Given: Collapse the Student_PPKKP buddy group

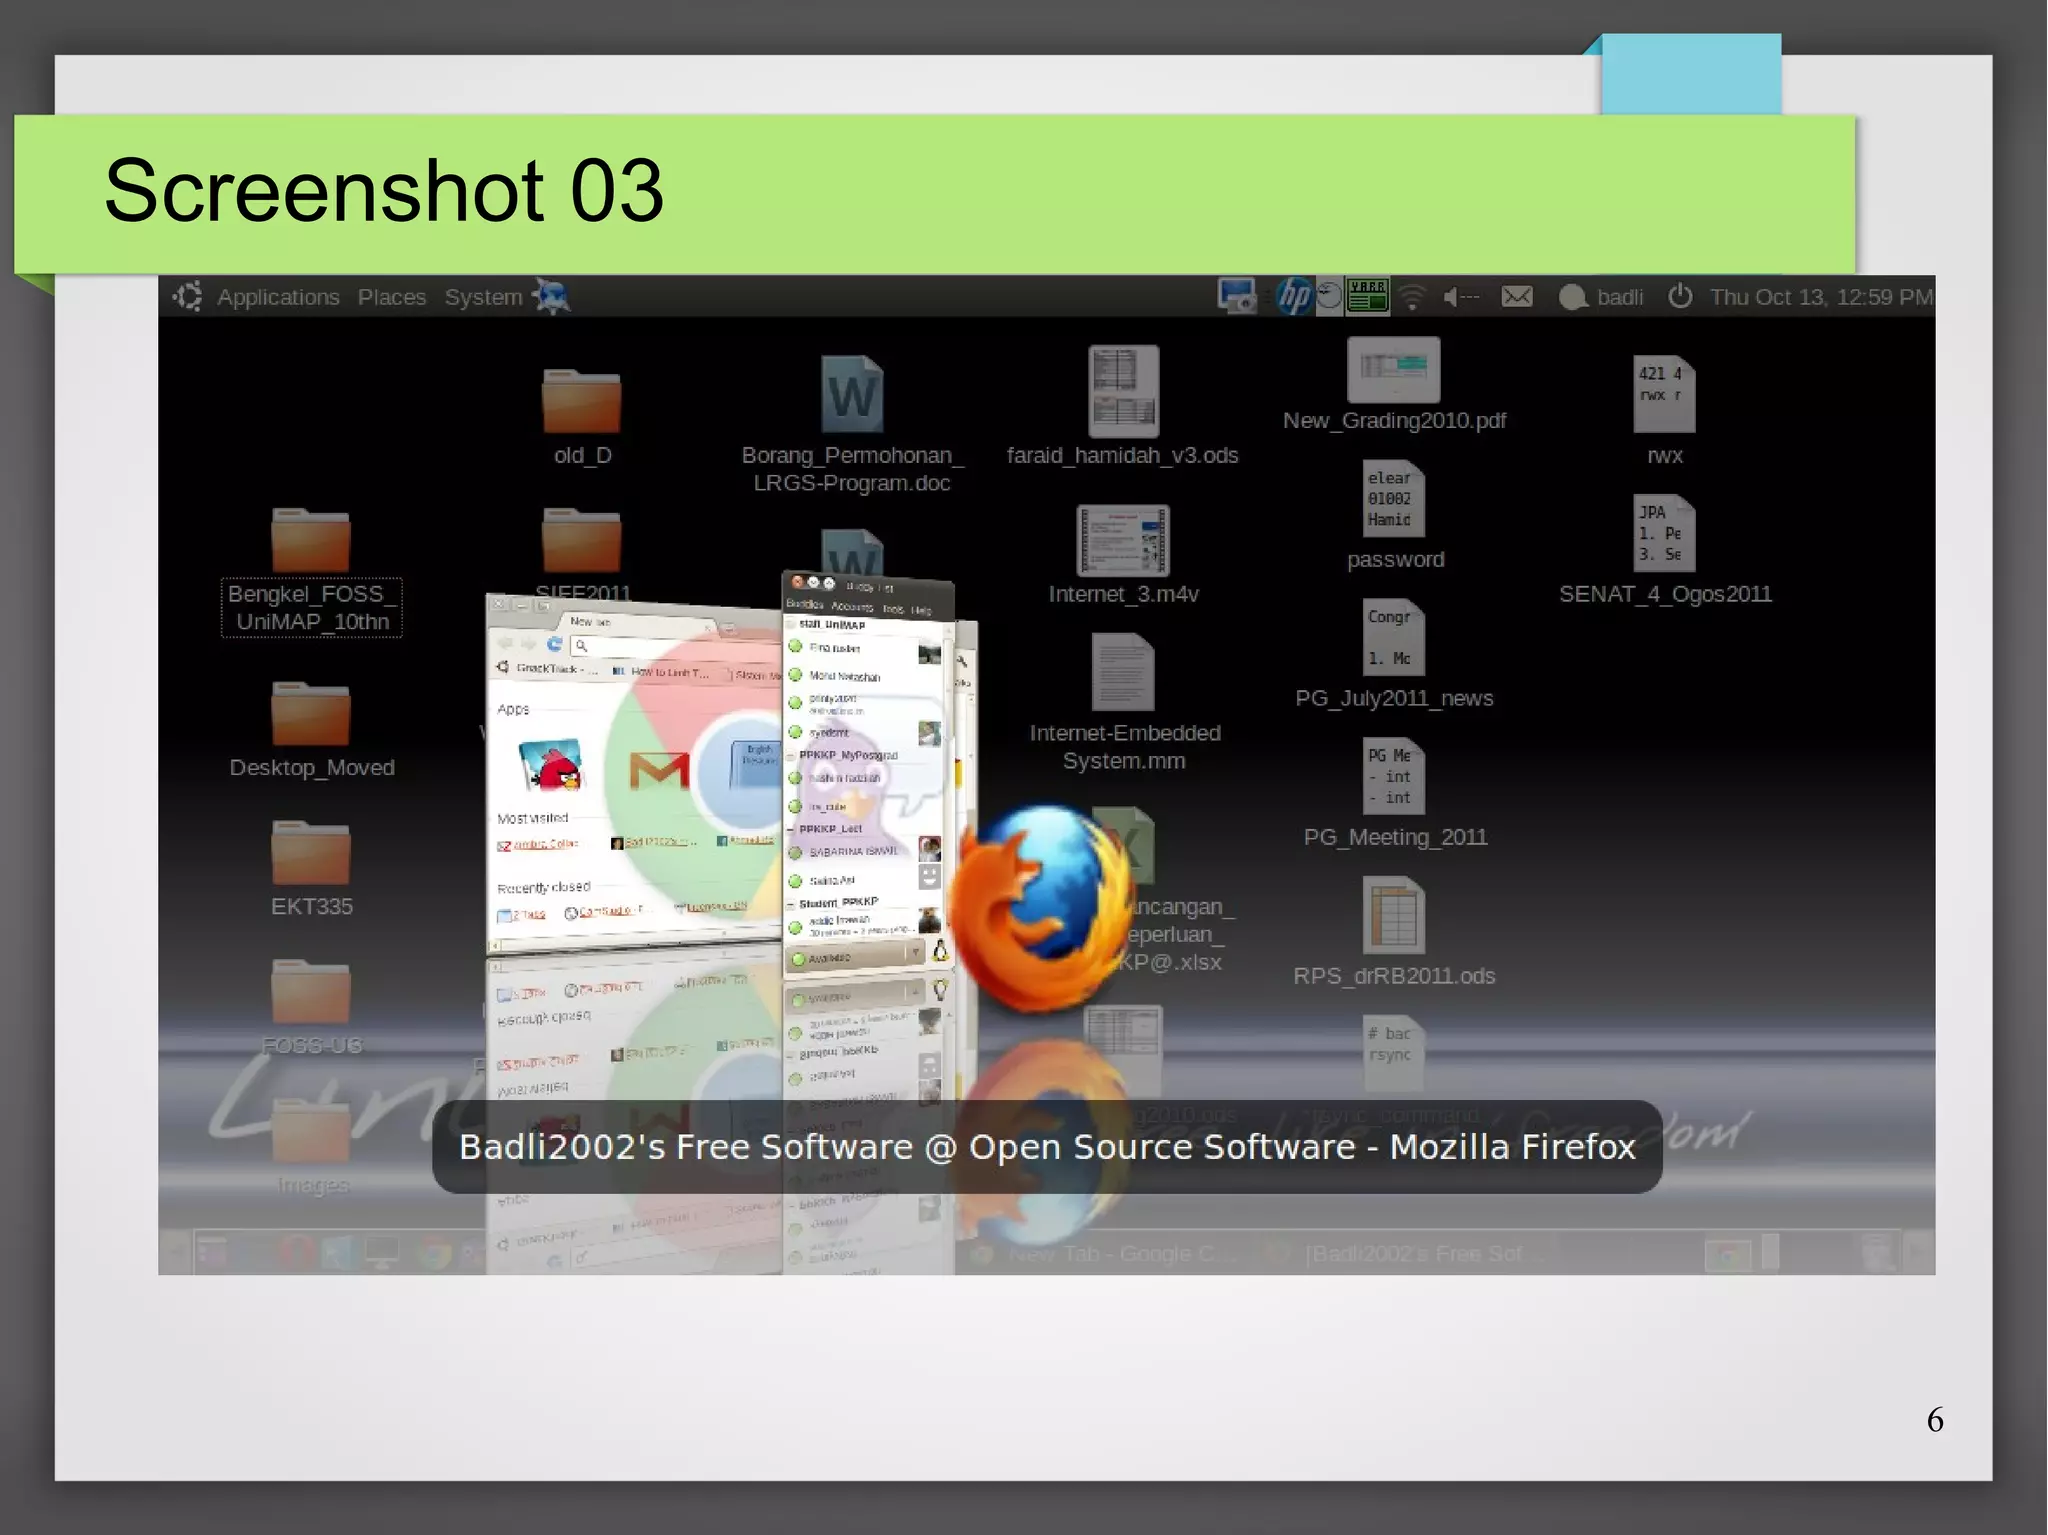Looking at the screenshot, I should pyautogui.click(x=791, y=904).
